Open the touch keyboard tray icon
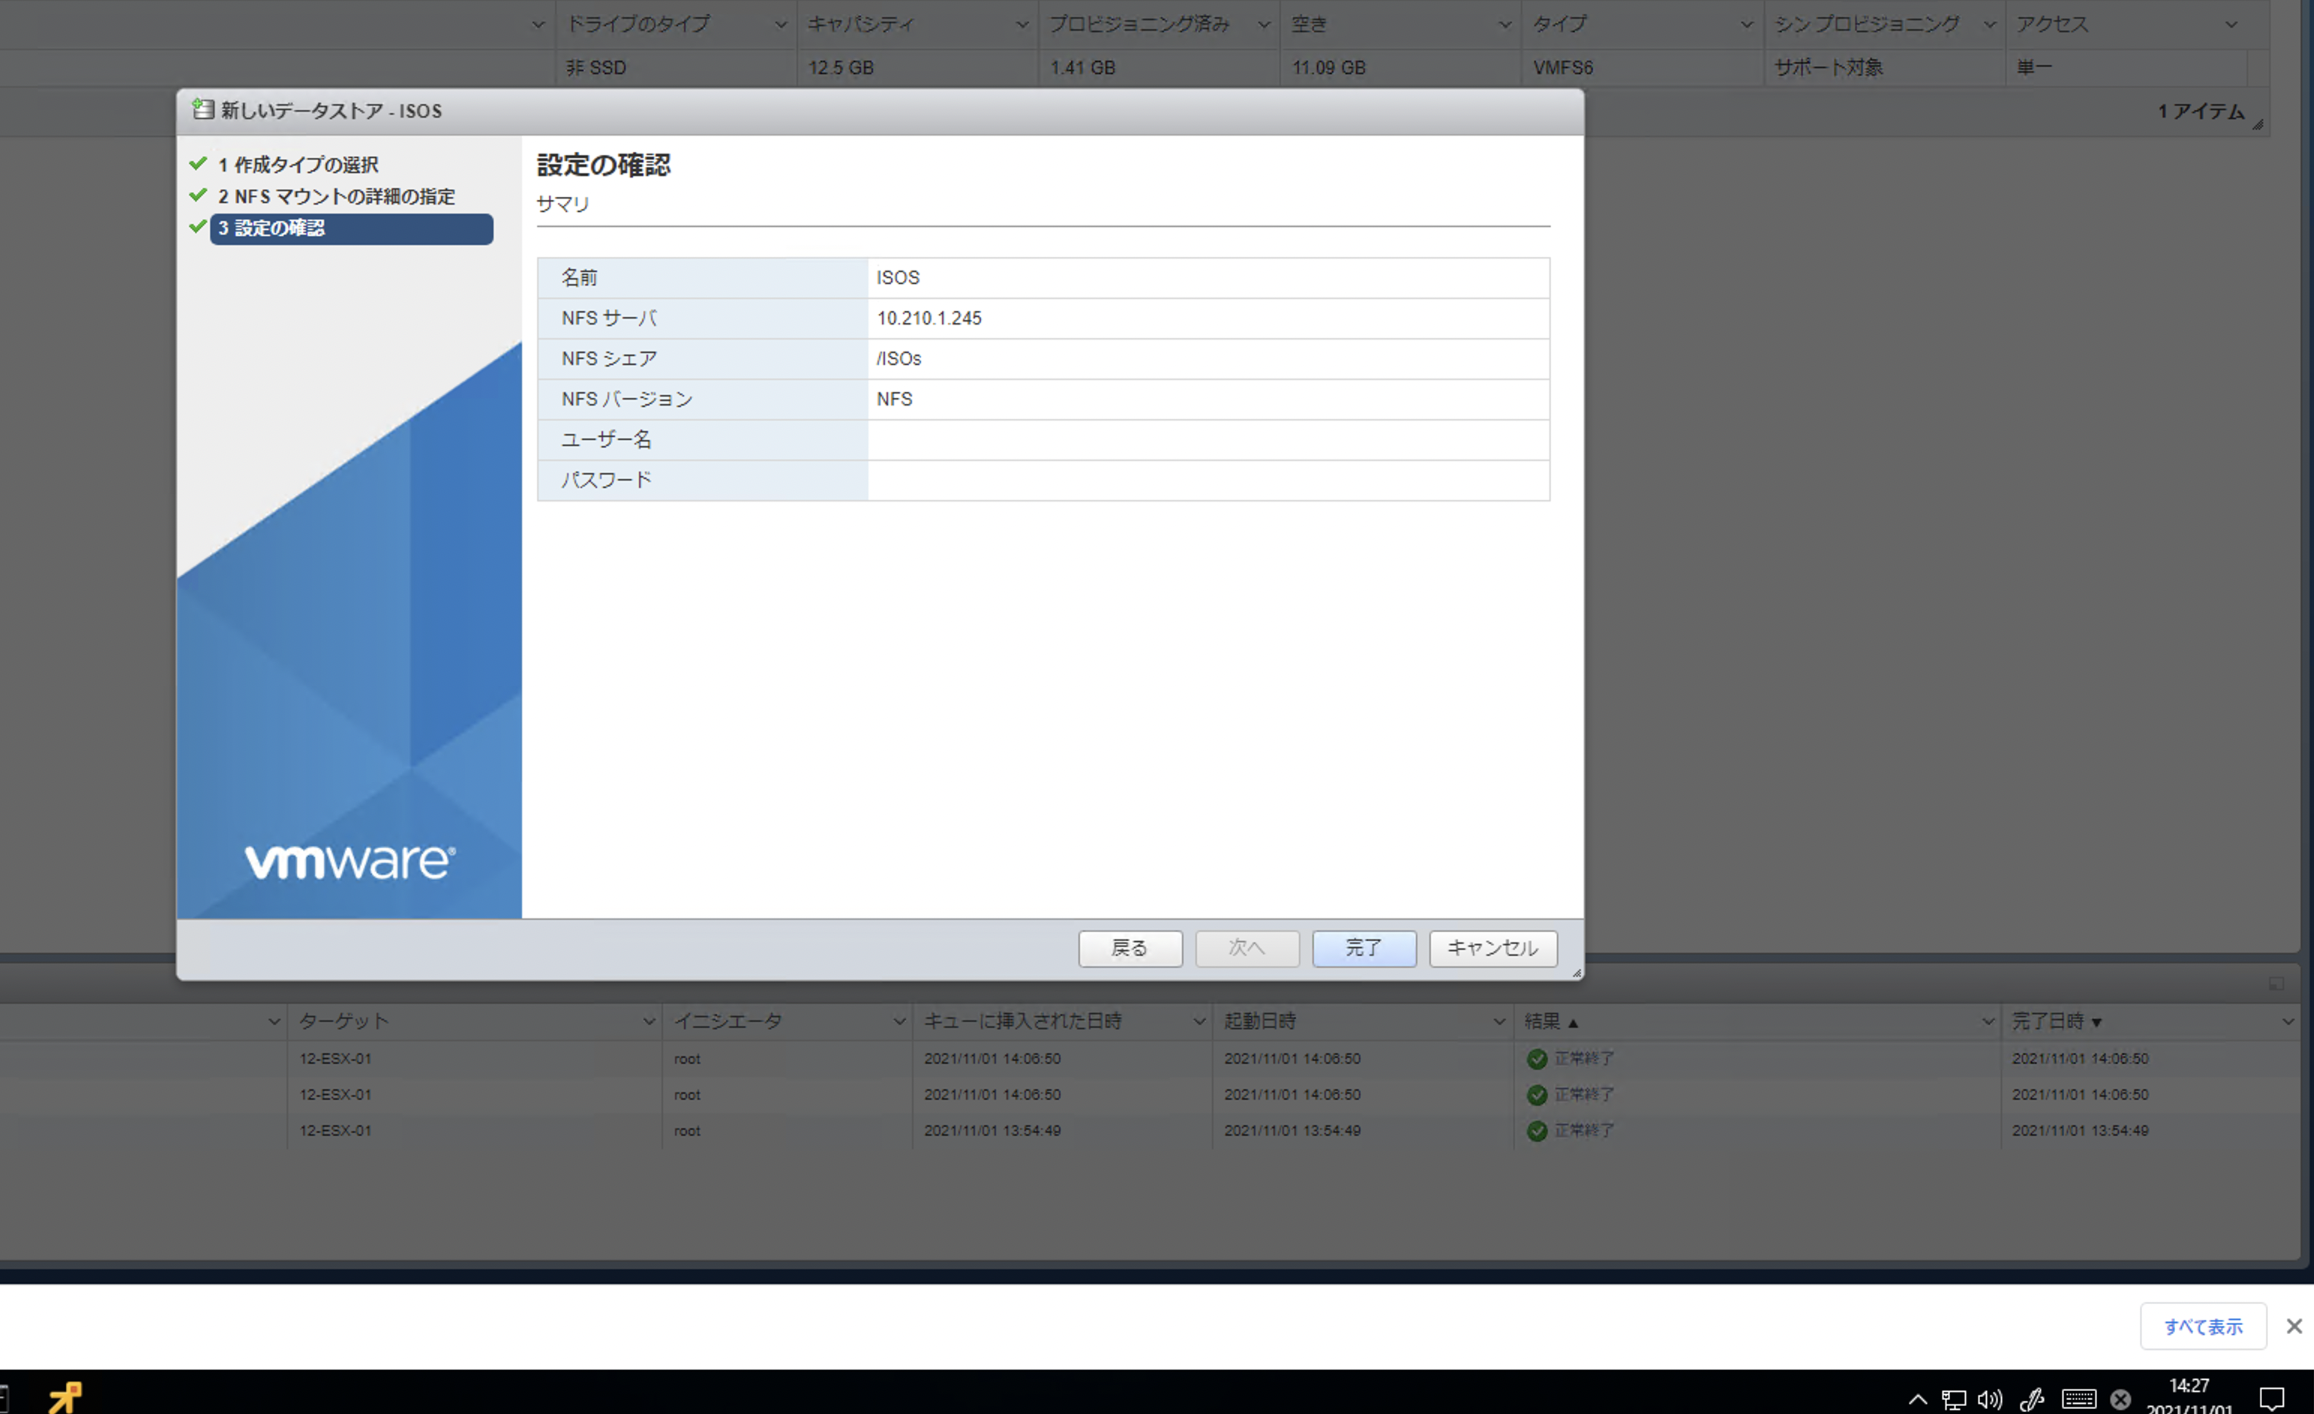Viewport: 2314px width, 1414px height. [2078, 1399]
